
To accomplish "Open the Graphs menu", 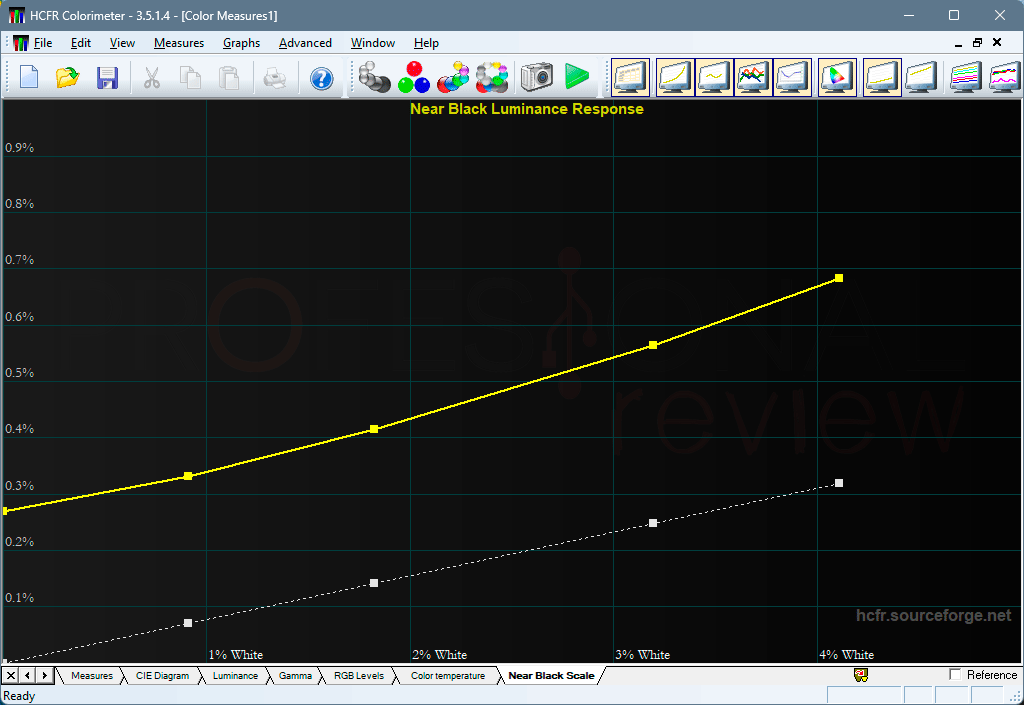I will (x=241, y=43).
